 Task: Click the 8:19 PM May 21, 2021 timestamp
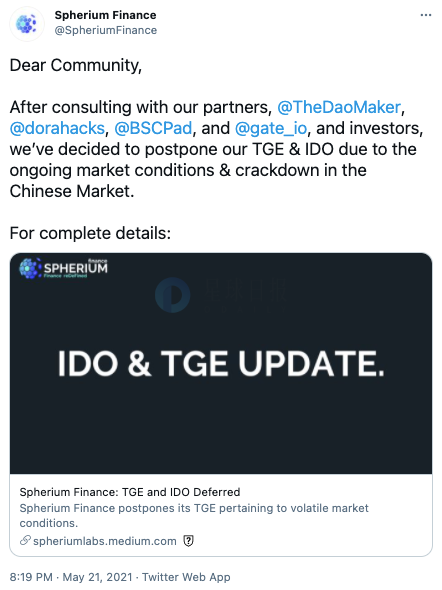click(x=71, y=577)
